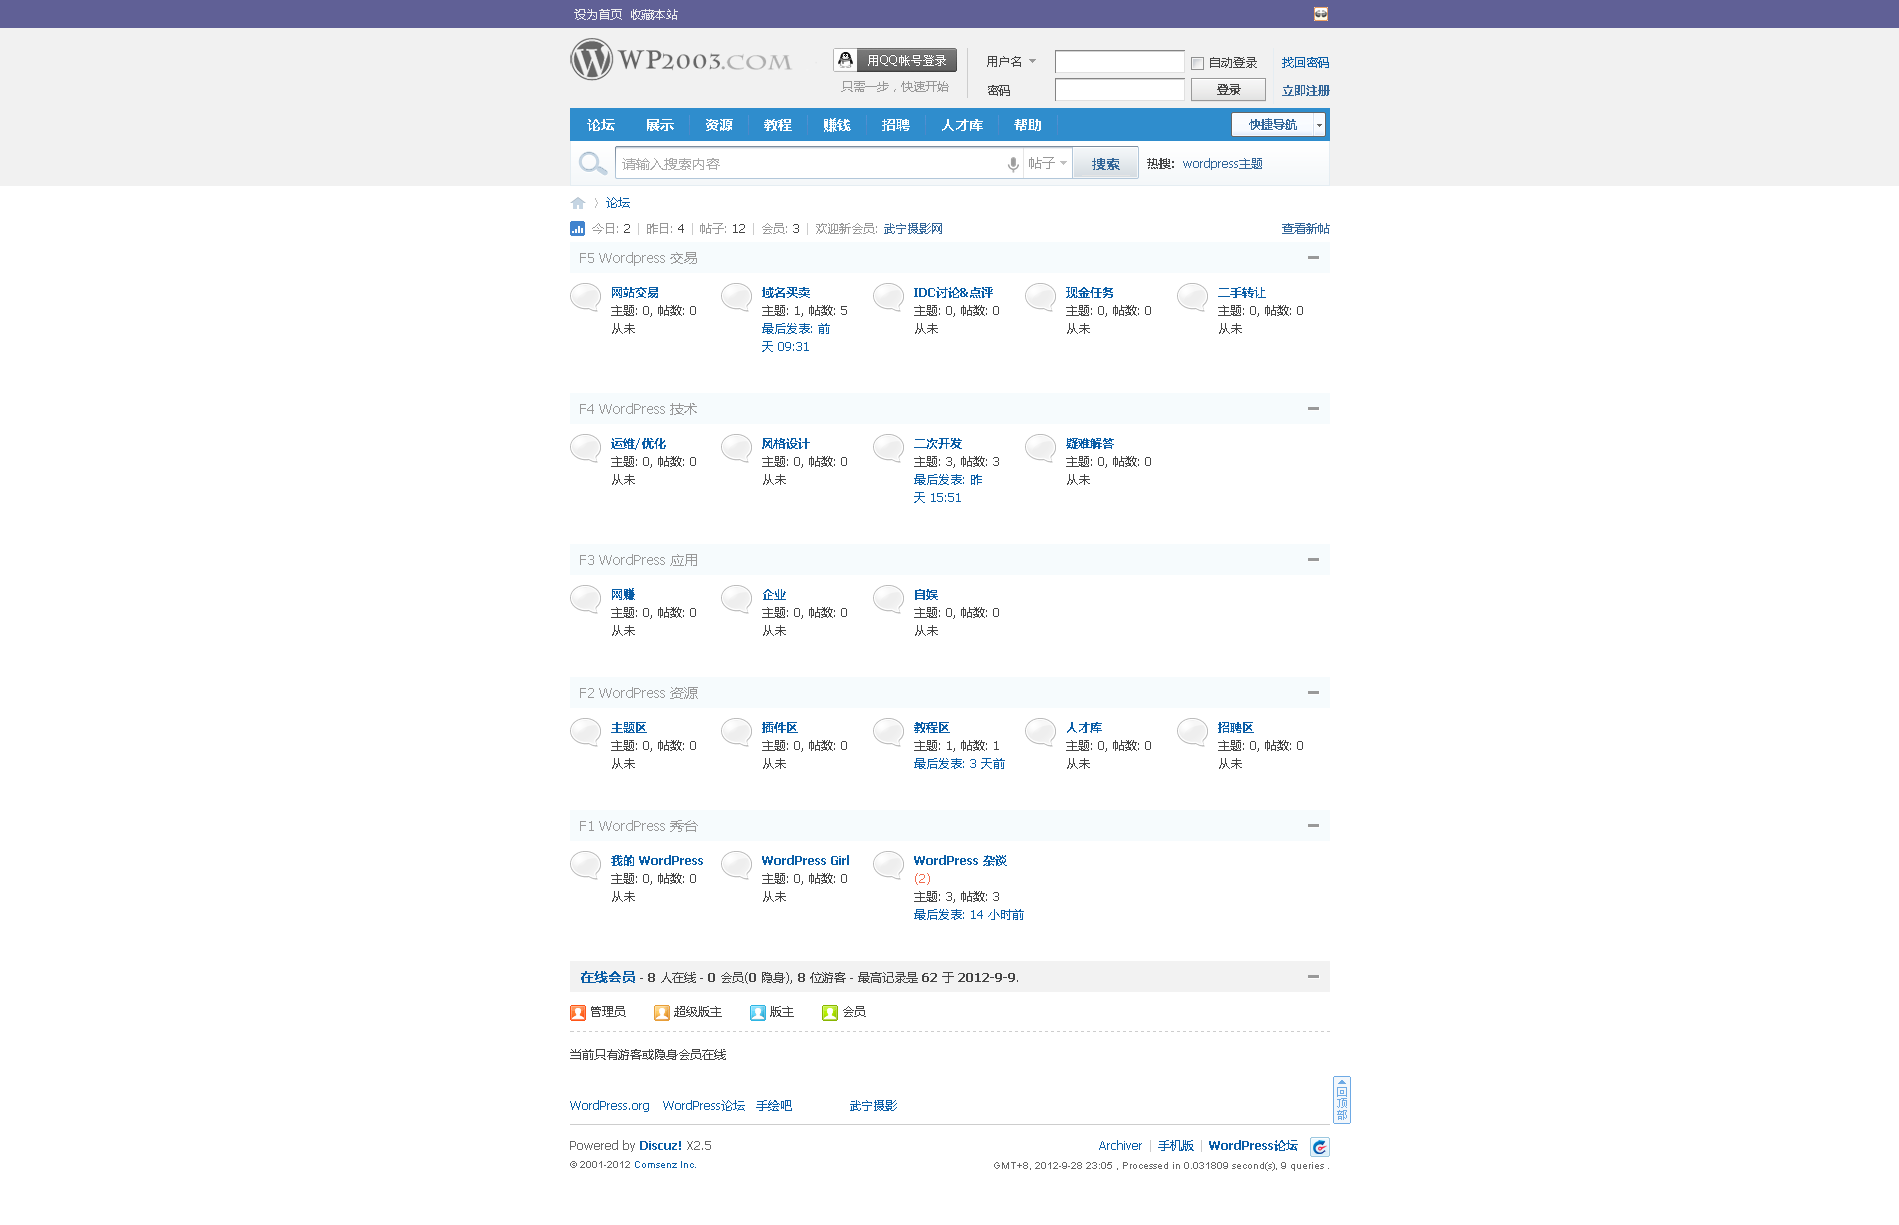Click the 搜索 search button

(1105, 164)
